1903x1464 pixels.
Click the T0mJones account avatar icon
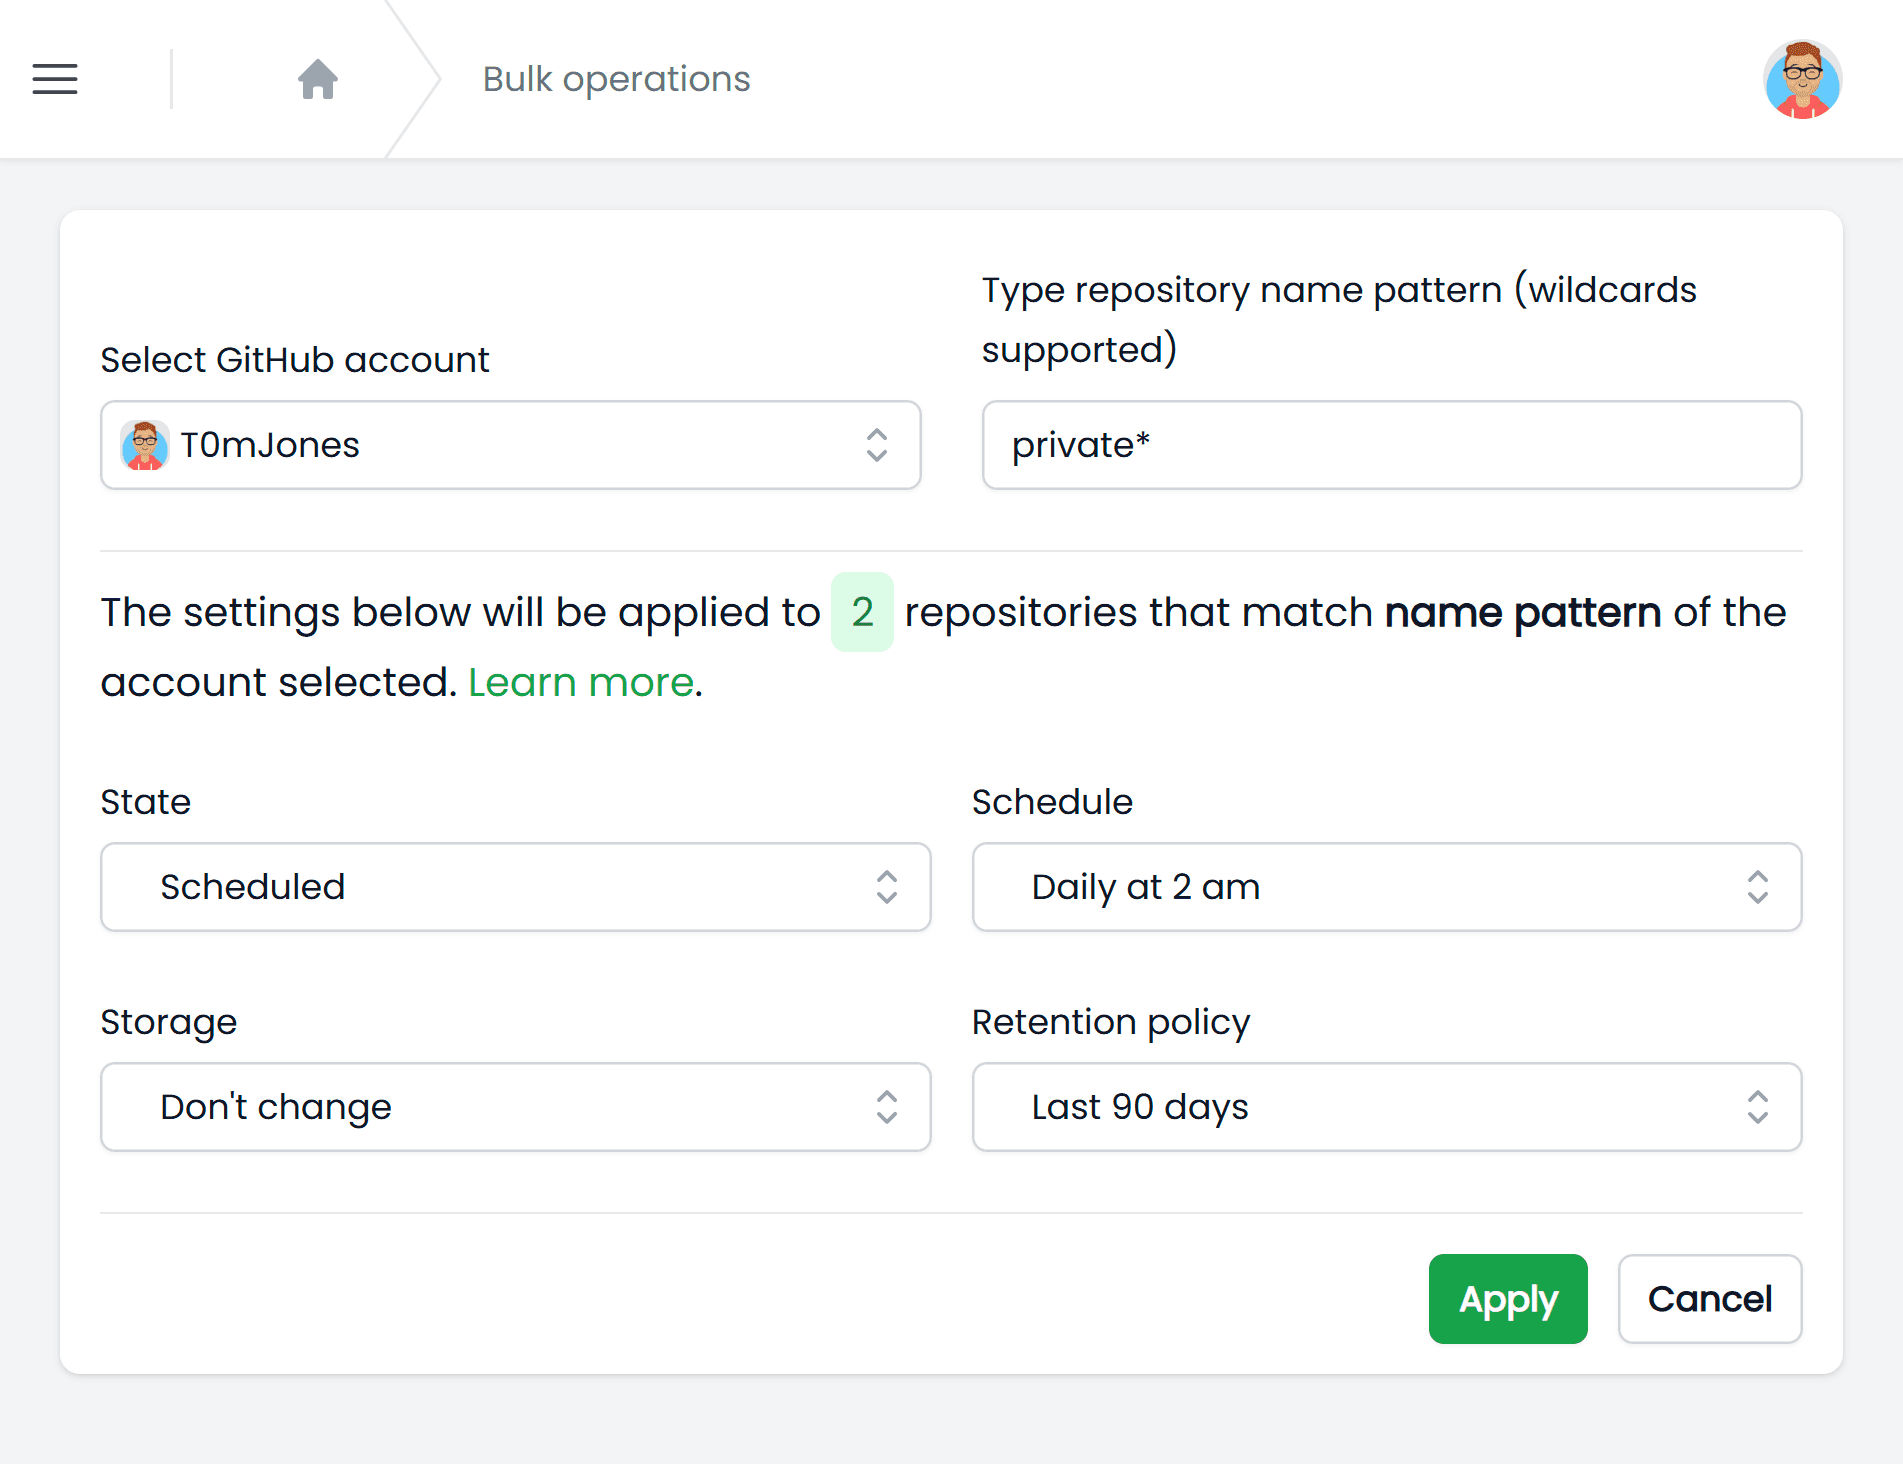click(x=145, y=445)
